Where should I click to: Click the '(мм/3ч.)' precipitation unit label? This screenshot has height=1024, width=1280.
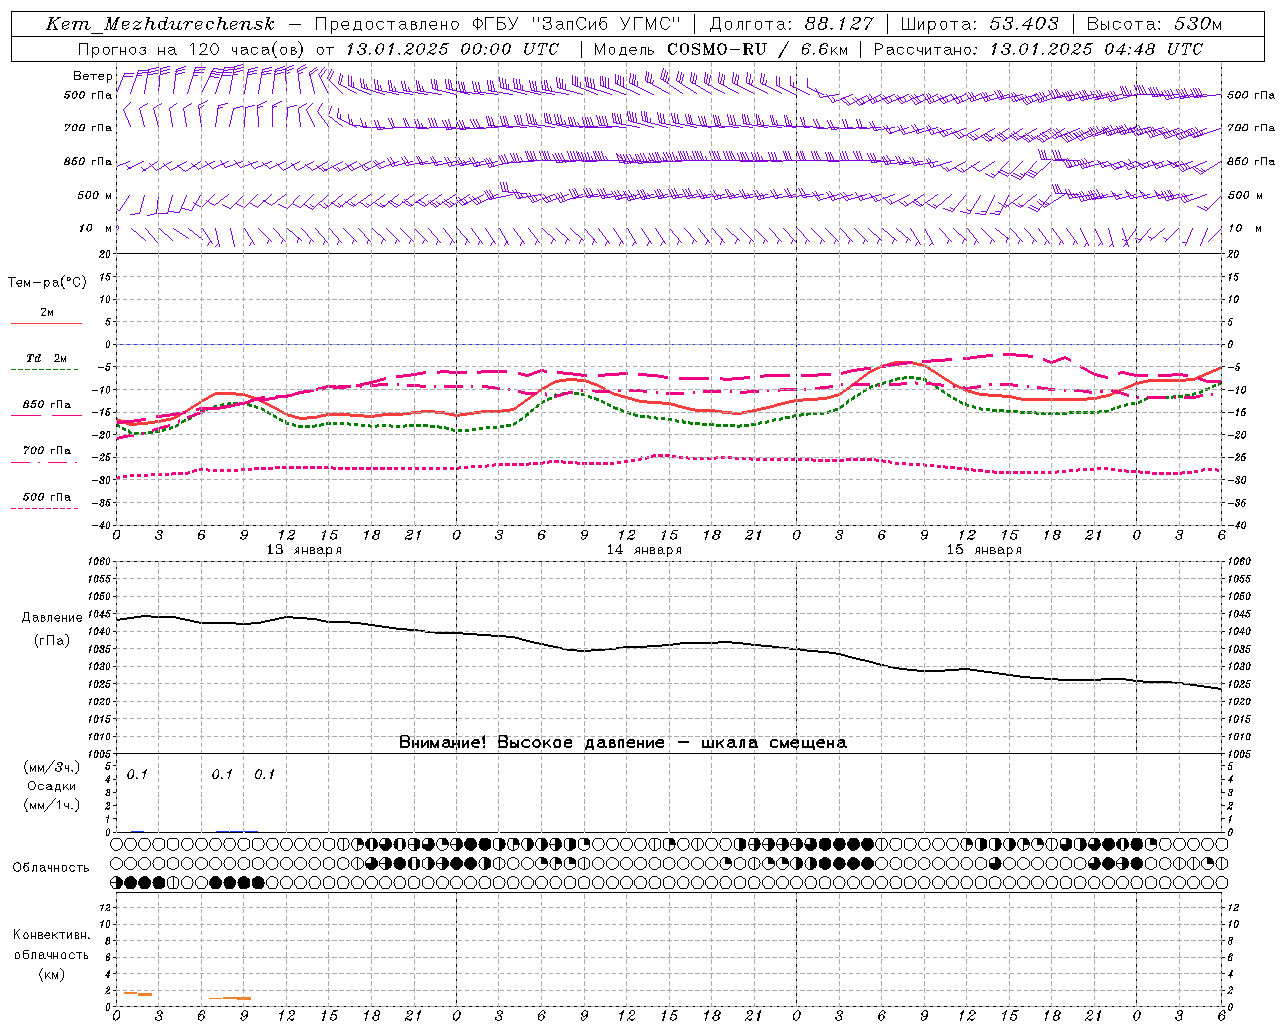[x=52, y=767]
